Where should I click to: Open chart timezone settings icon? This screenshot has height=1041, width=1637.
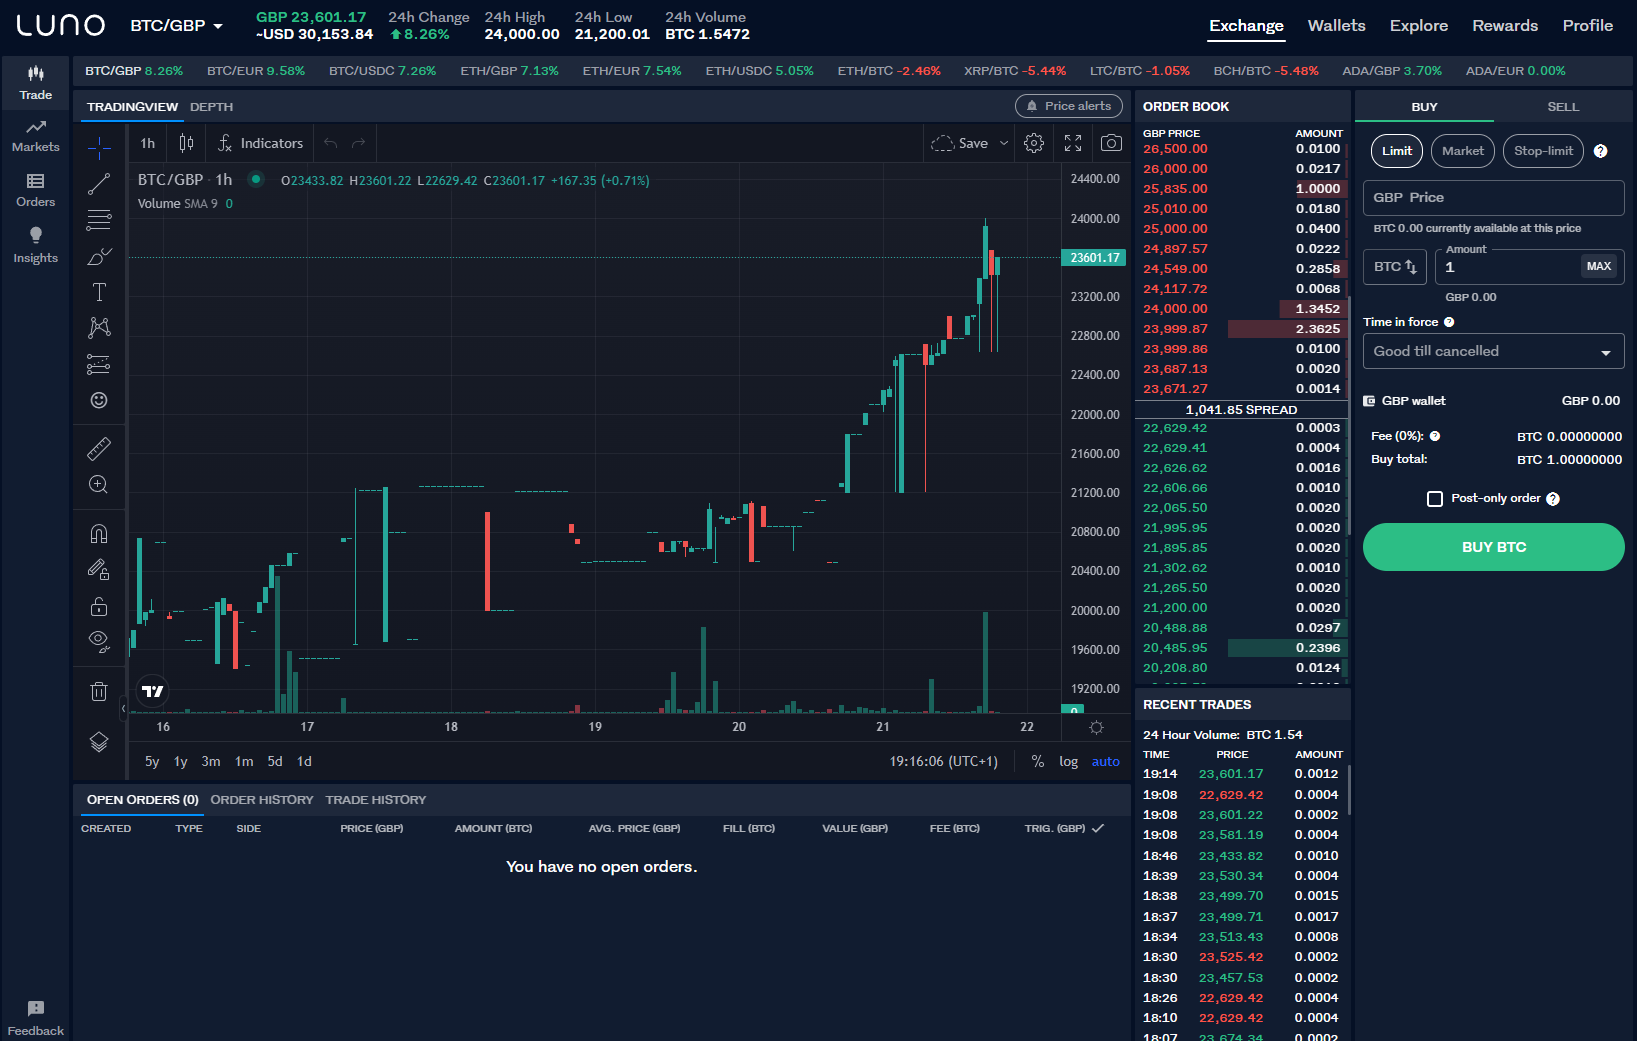click(1096, 727)
